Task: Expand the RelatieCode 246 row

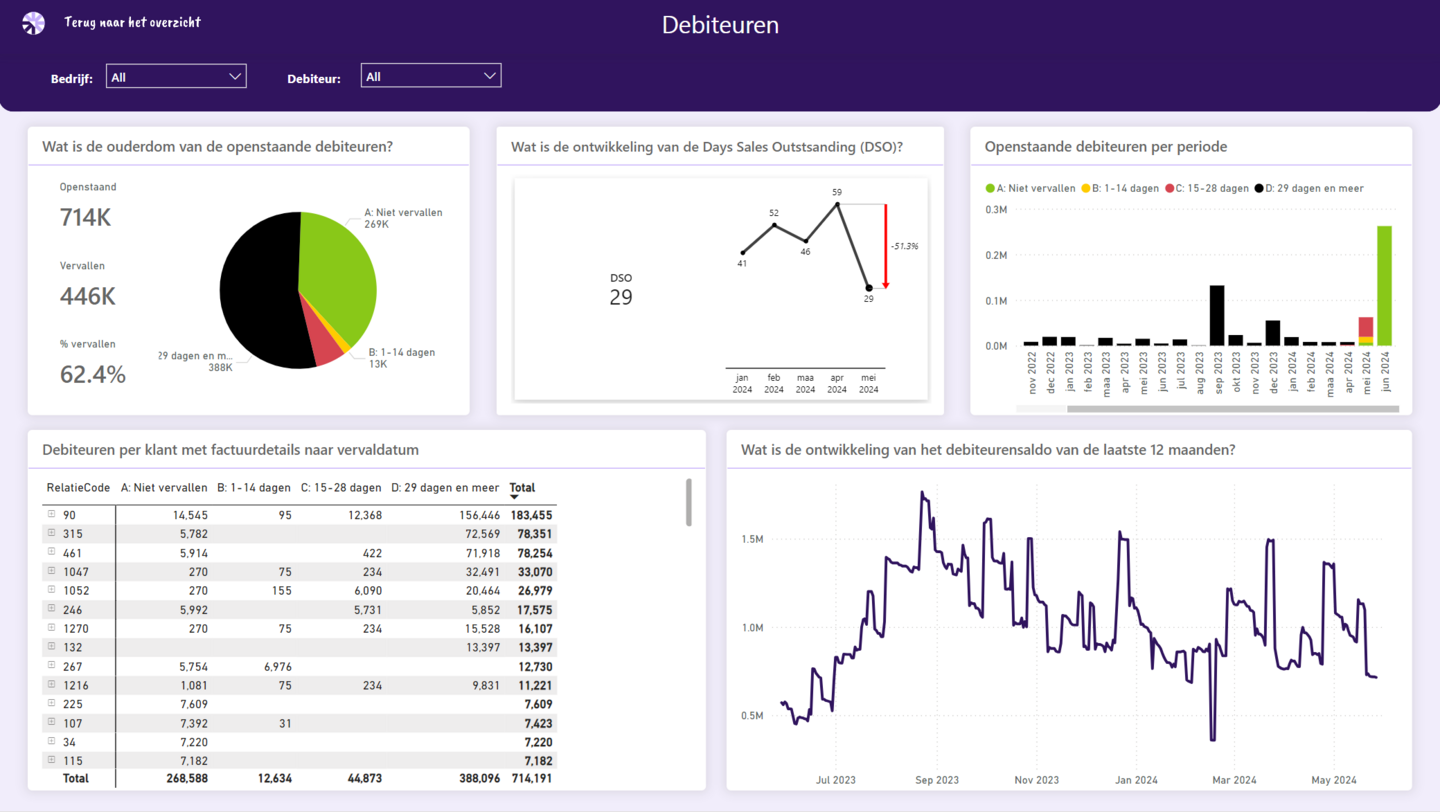Action: 52,609
